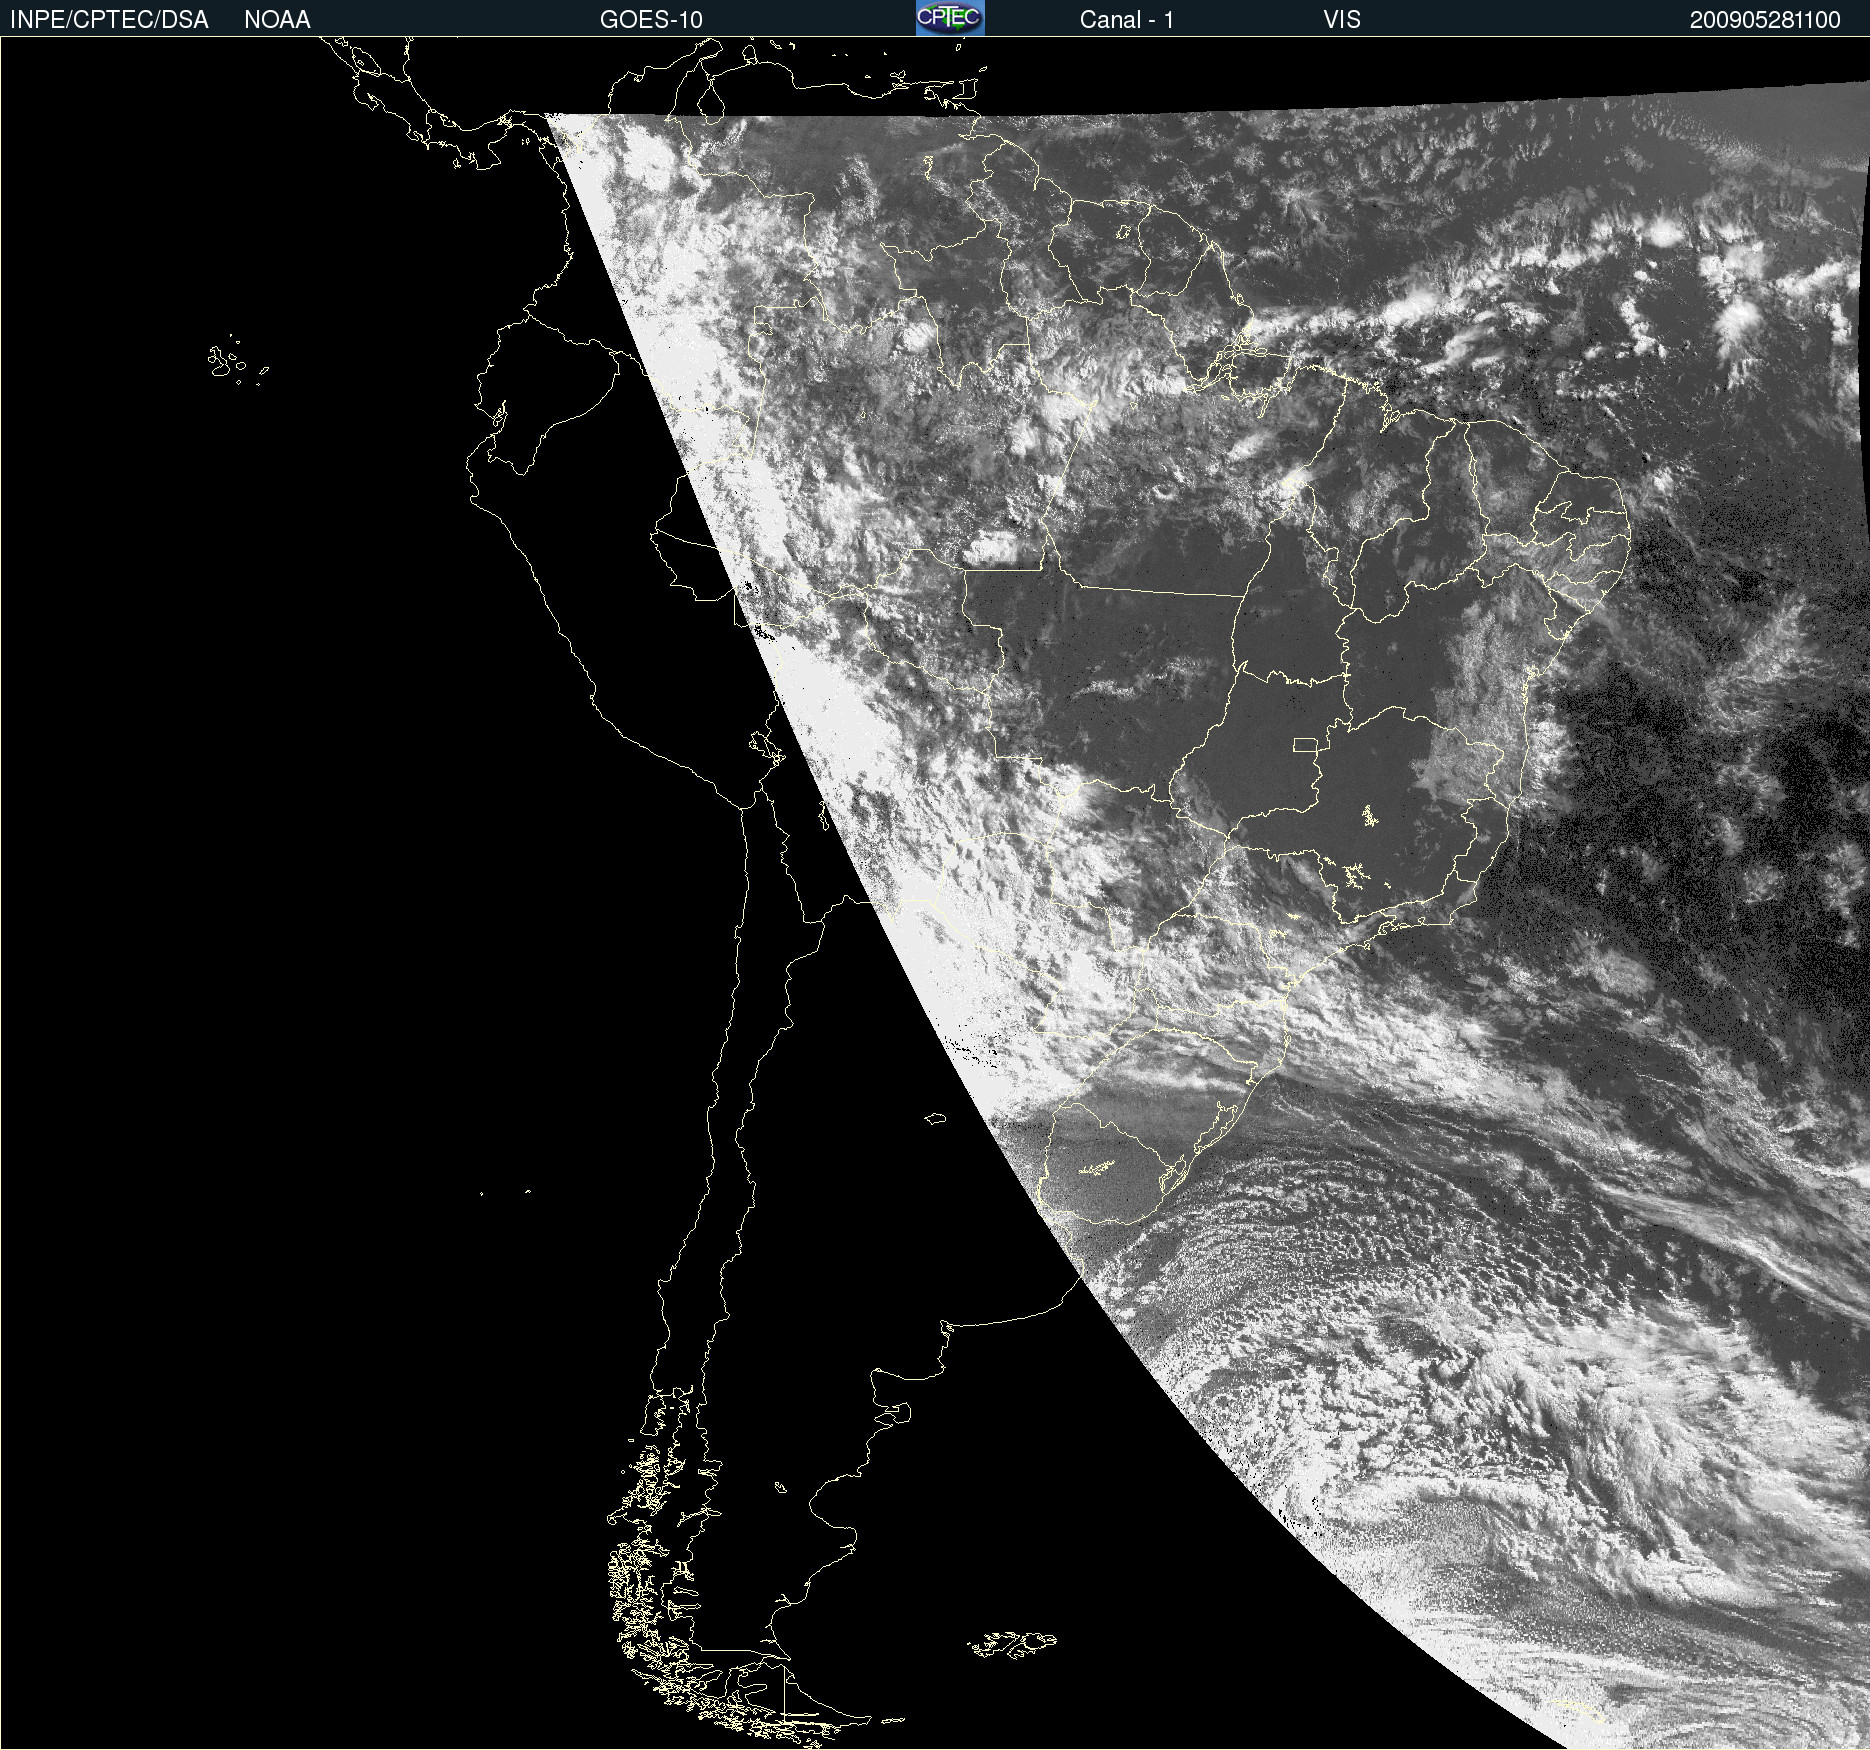
Task: Select the 'Canal - 1' channel label
Action: coord(1126,20)
